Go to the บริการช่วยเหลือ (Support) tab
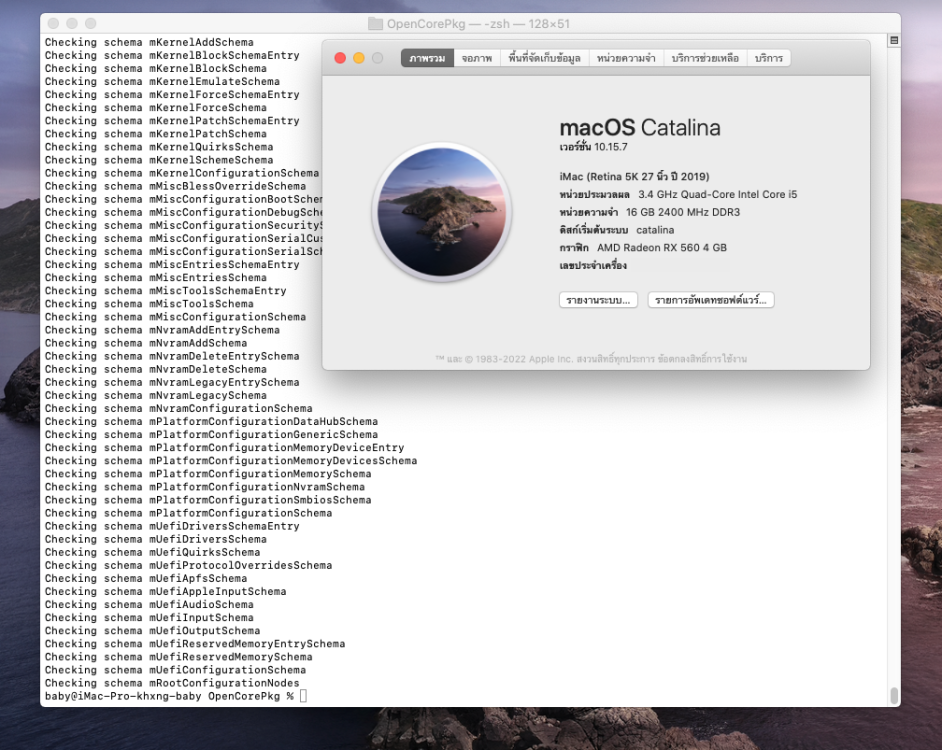This screenshot has width=942, height=750. [705, 58]
